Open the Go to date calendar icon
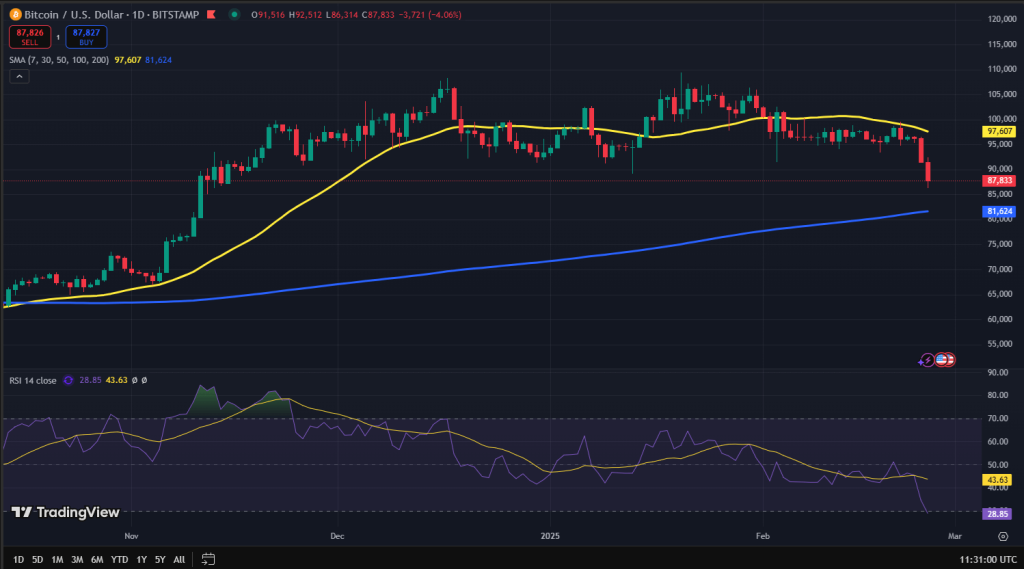1024x569 pixels. click(208, 559)
